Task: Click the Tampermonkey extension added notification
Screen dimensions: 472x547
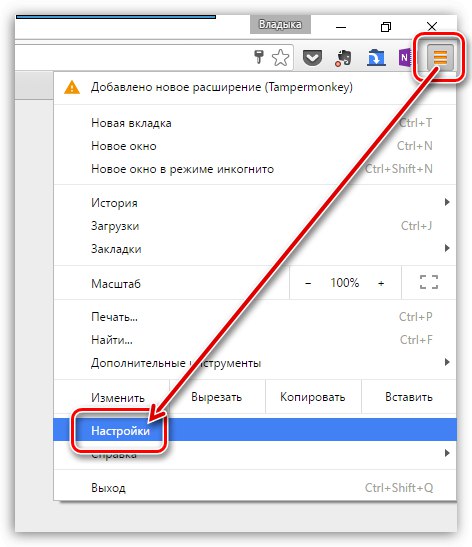Action: (255, 87)
